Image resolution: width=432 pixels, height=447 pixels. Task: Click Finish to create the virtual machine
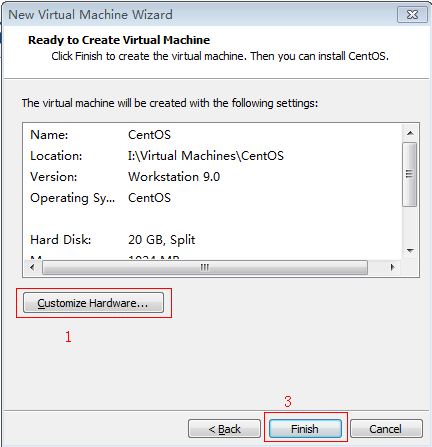(305, 428)
